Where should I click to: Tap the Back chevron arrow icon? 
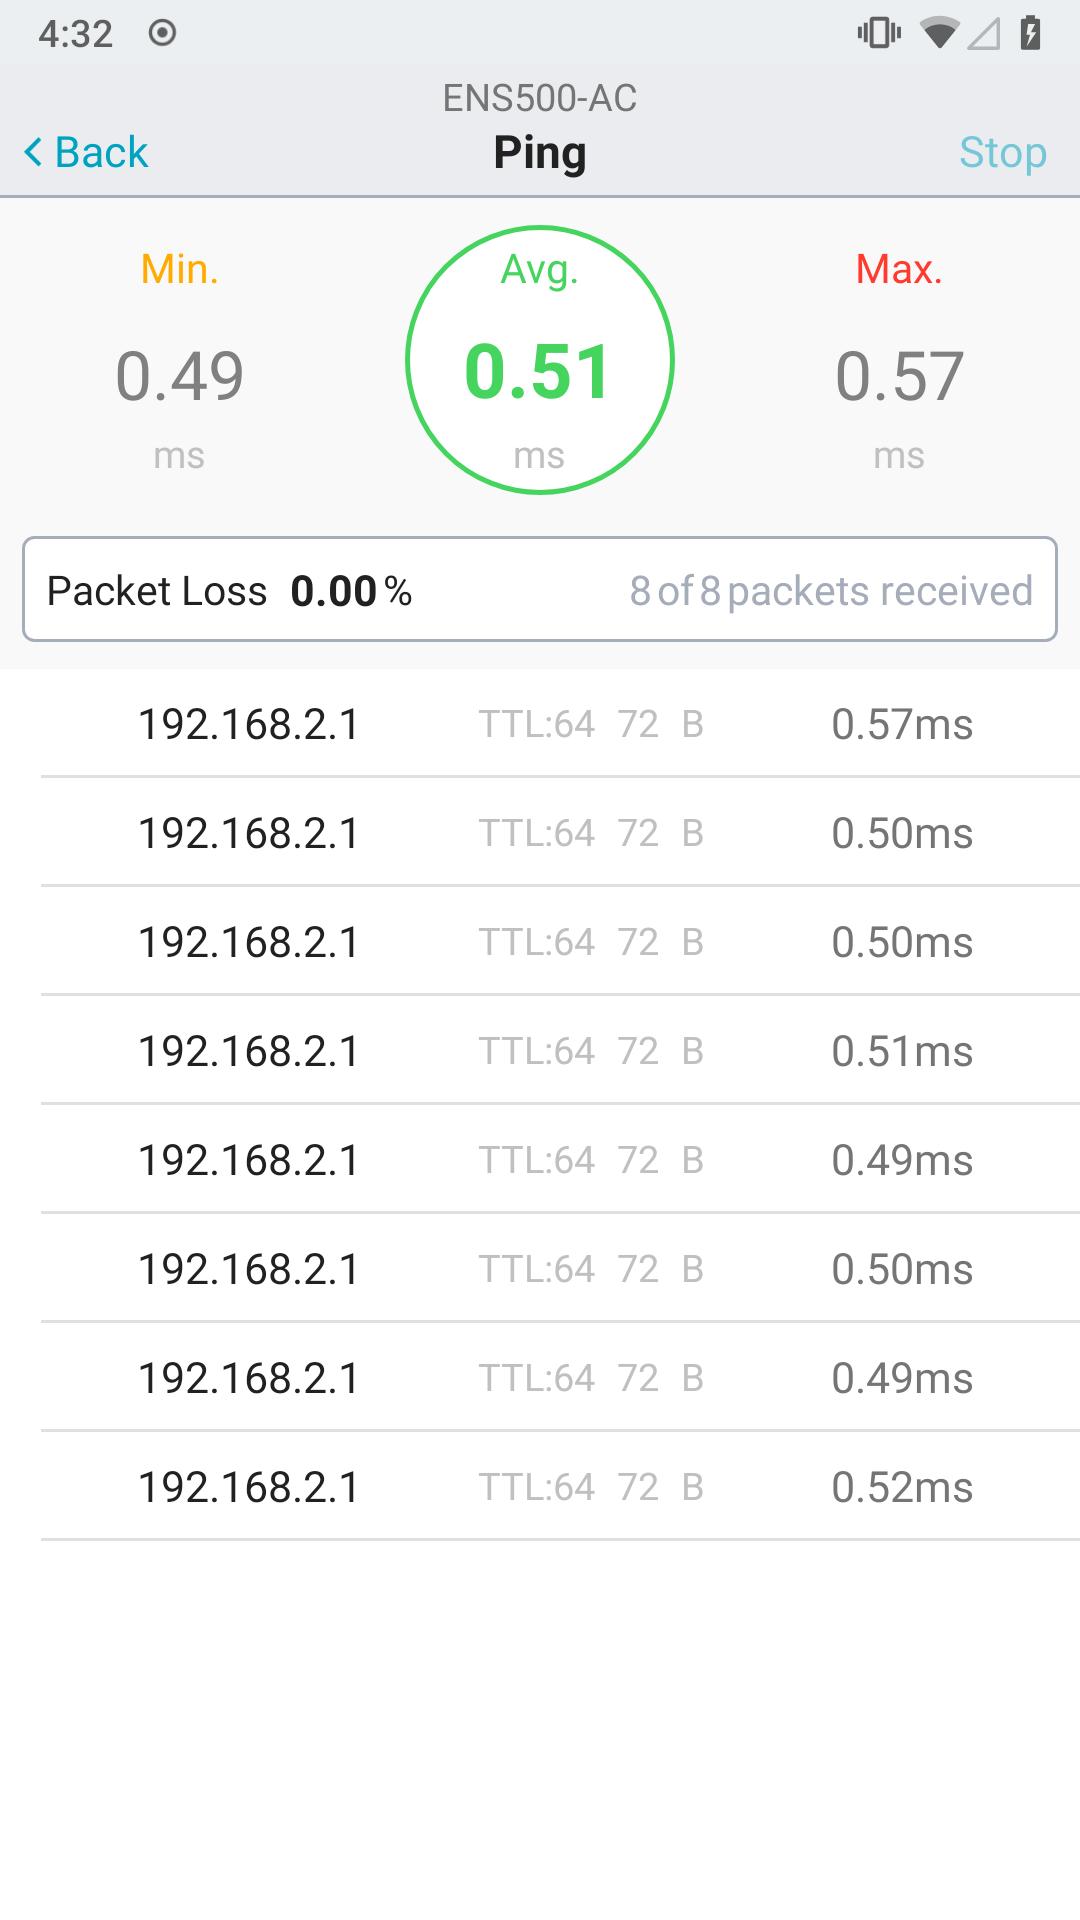click(33, 153)
